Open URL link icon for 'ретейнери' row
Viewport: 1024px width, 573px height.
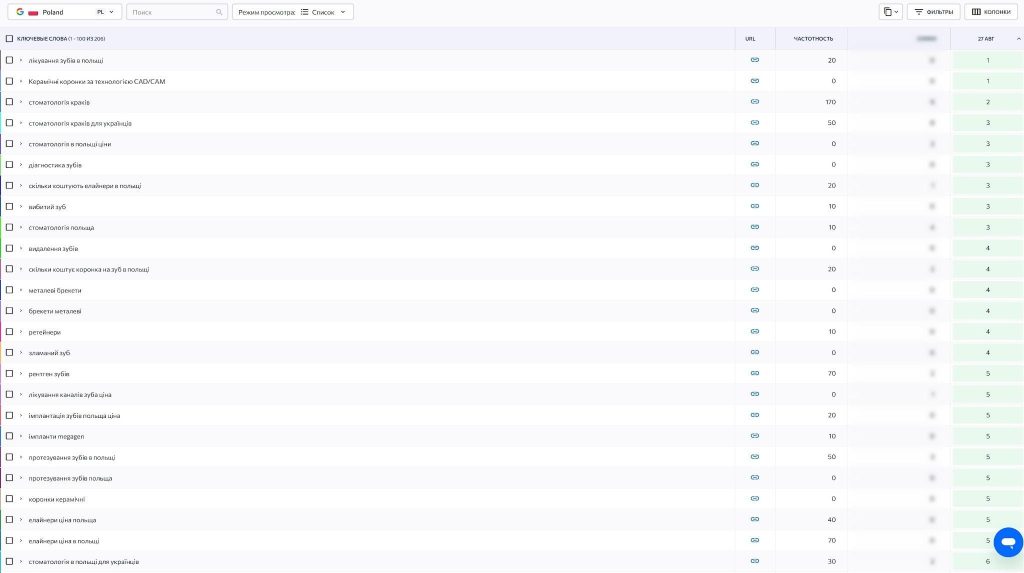(754, 332)
